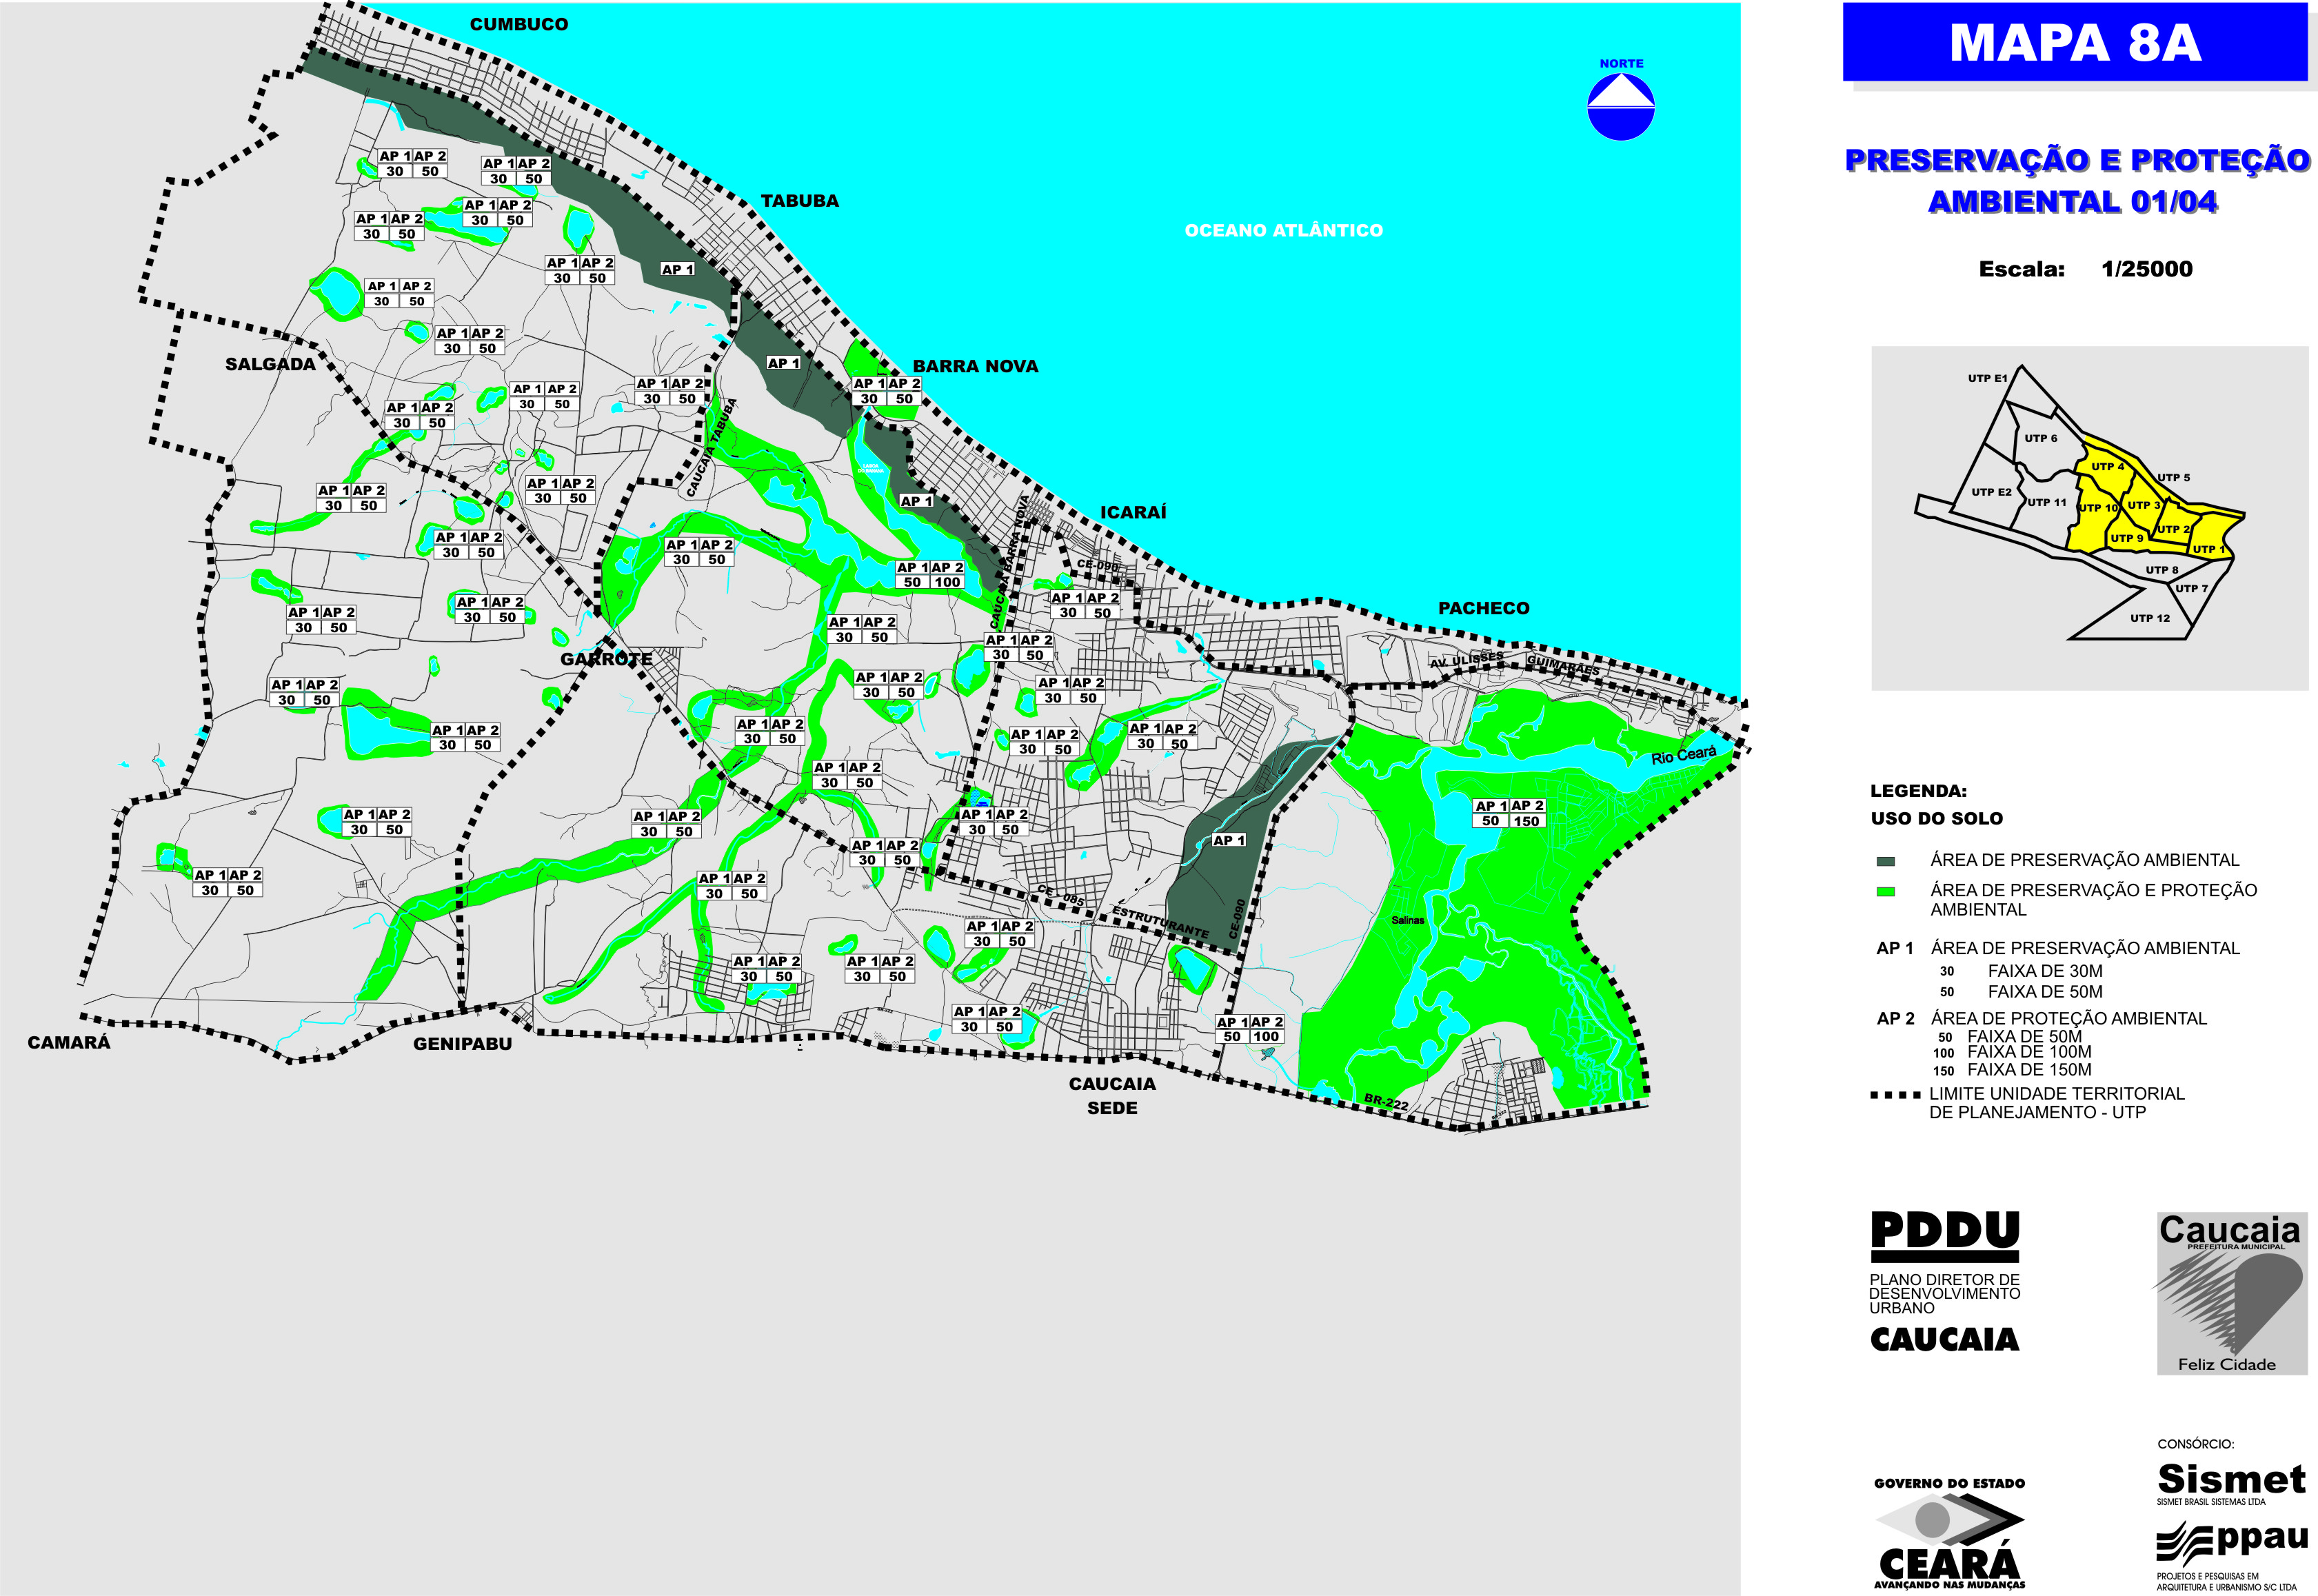Image resolution: width=2318 pixels, height=1596 pixels.
Task: Click the Salinas label on the map
Action: [x=1407, y=920]
